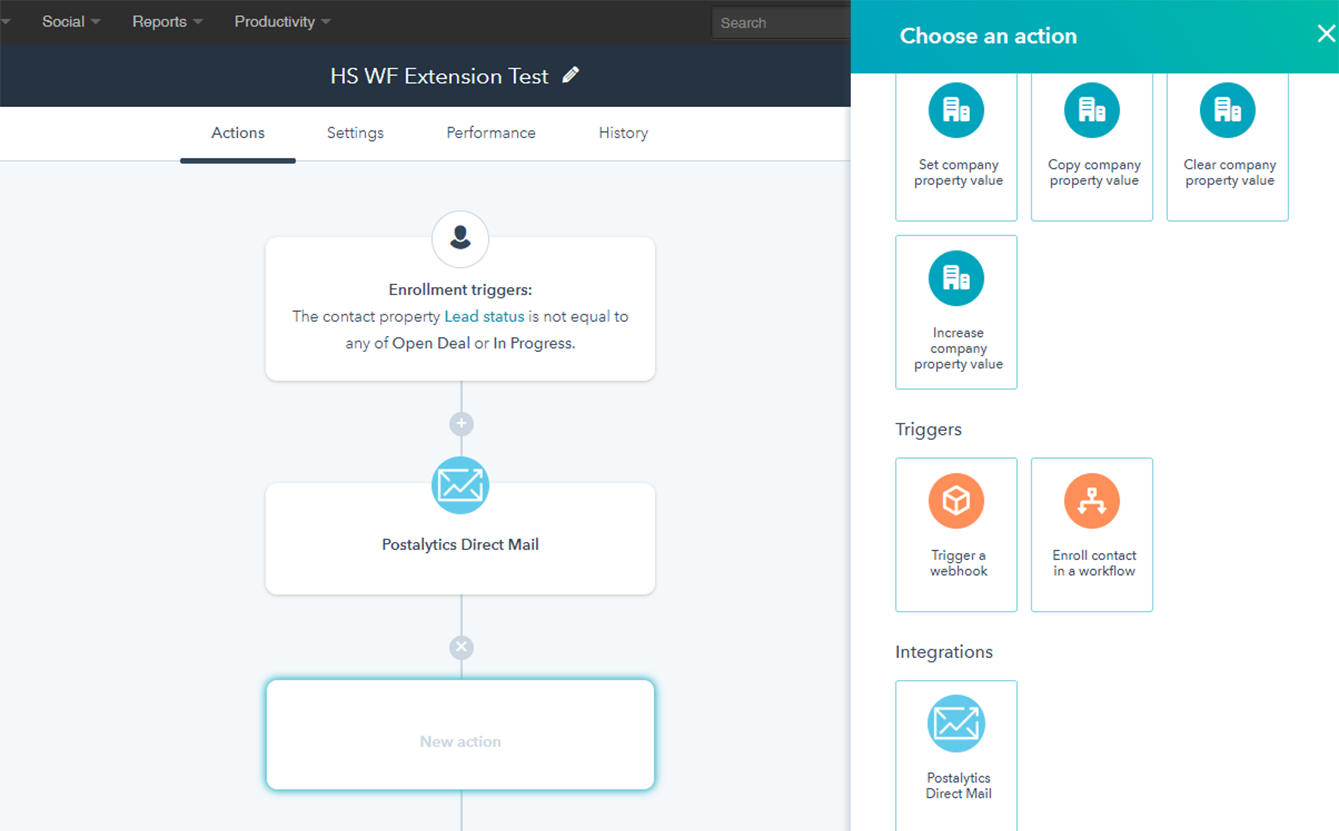Open the Lead status property link

pos(486,315)
